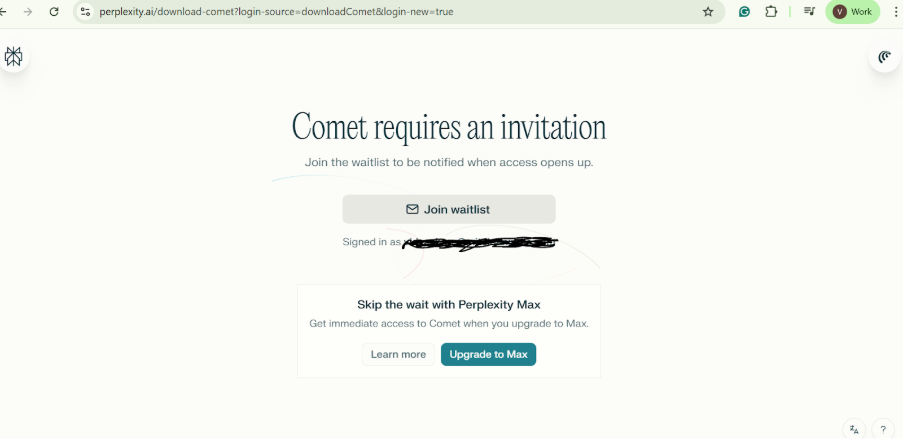The width and height of the screenshot is (911, 445).
Task: Open the Work profile chip menu
Action: pos(852,12)
